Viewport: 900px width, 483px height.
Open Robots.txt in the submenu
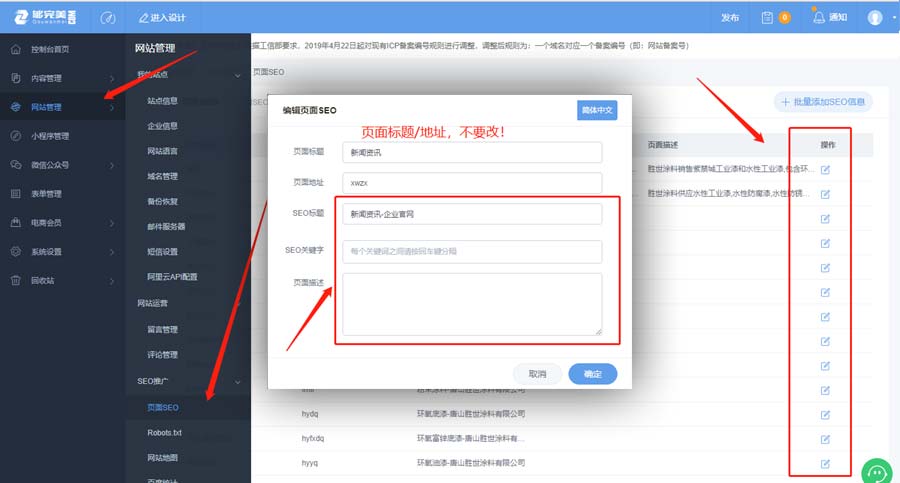(164, 433)
